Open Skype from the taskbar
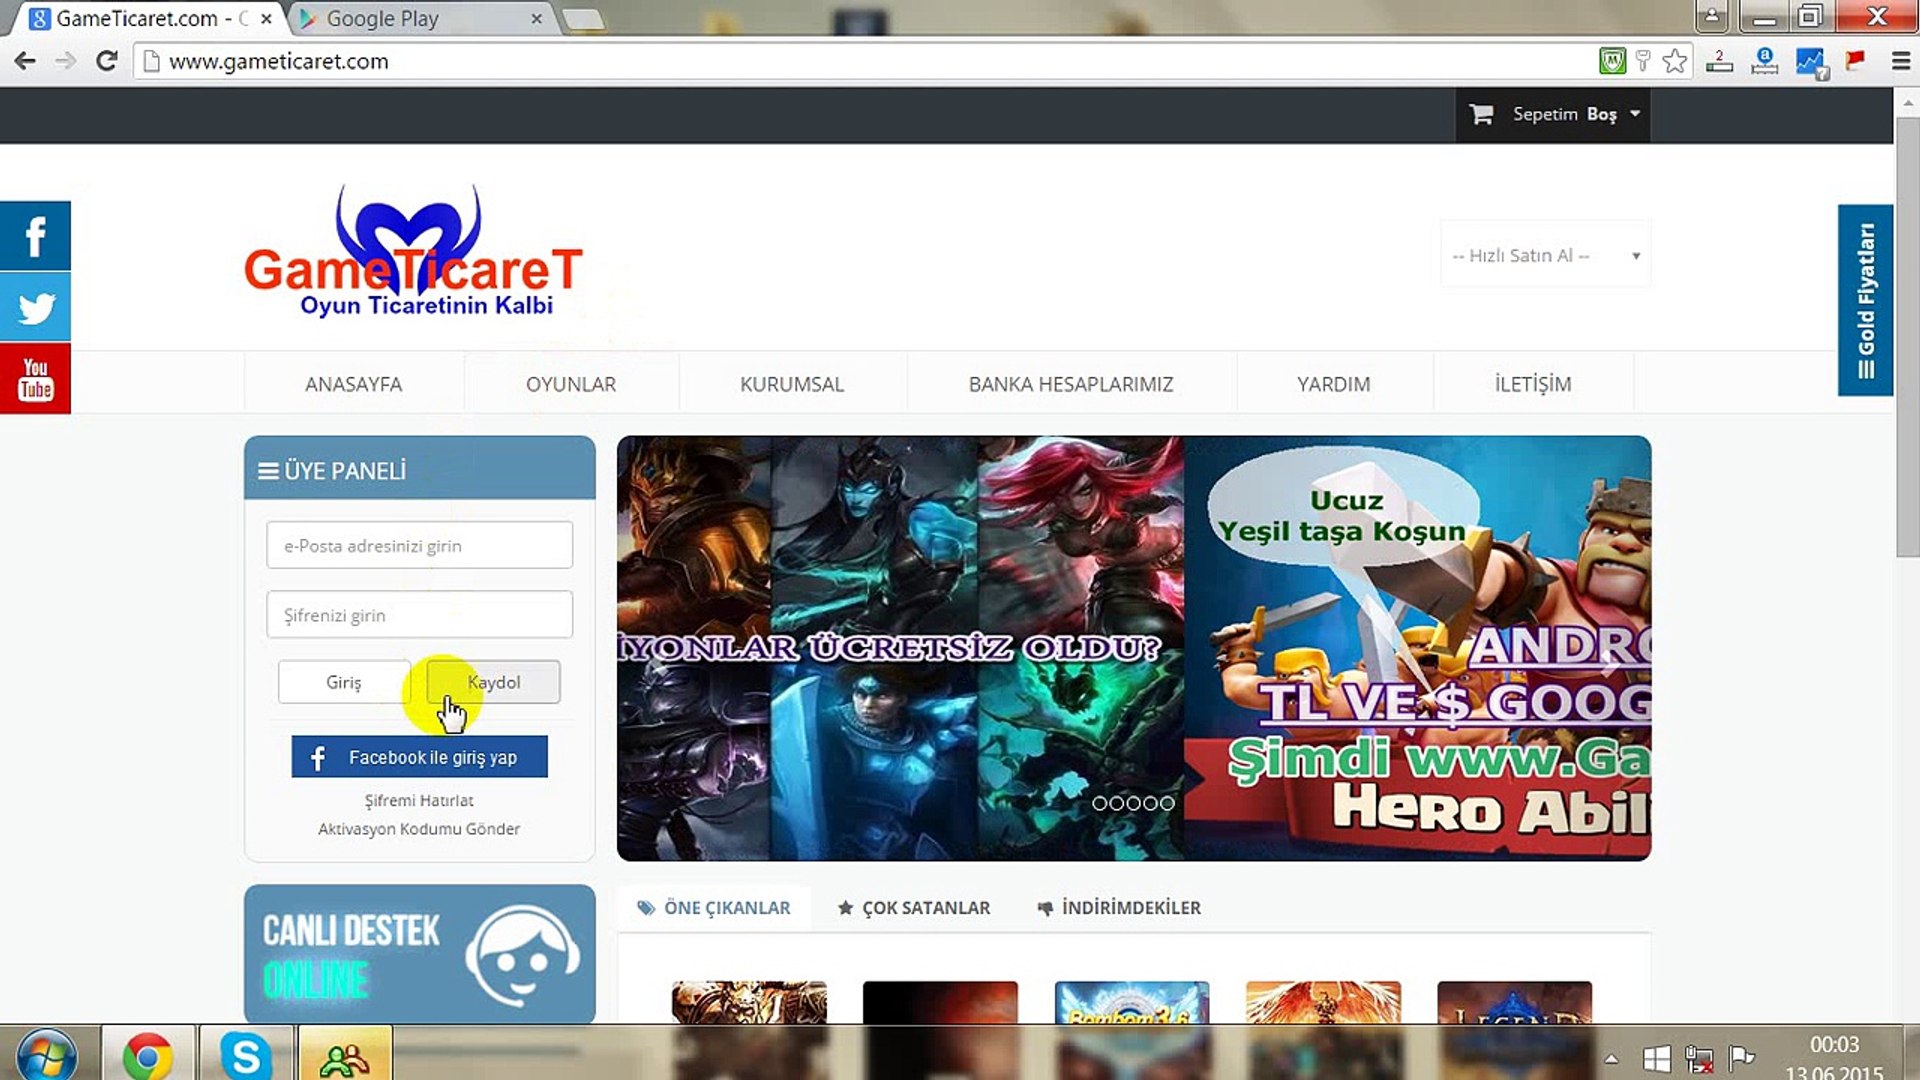Viewport: 1920px width, 1080px height. [x=245, y=1055]
